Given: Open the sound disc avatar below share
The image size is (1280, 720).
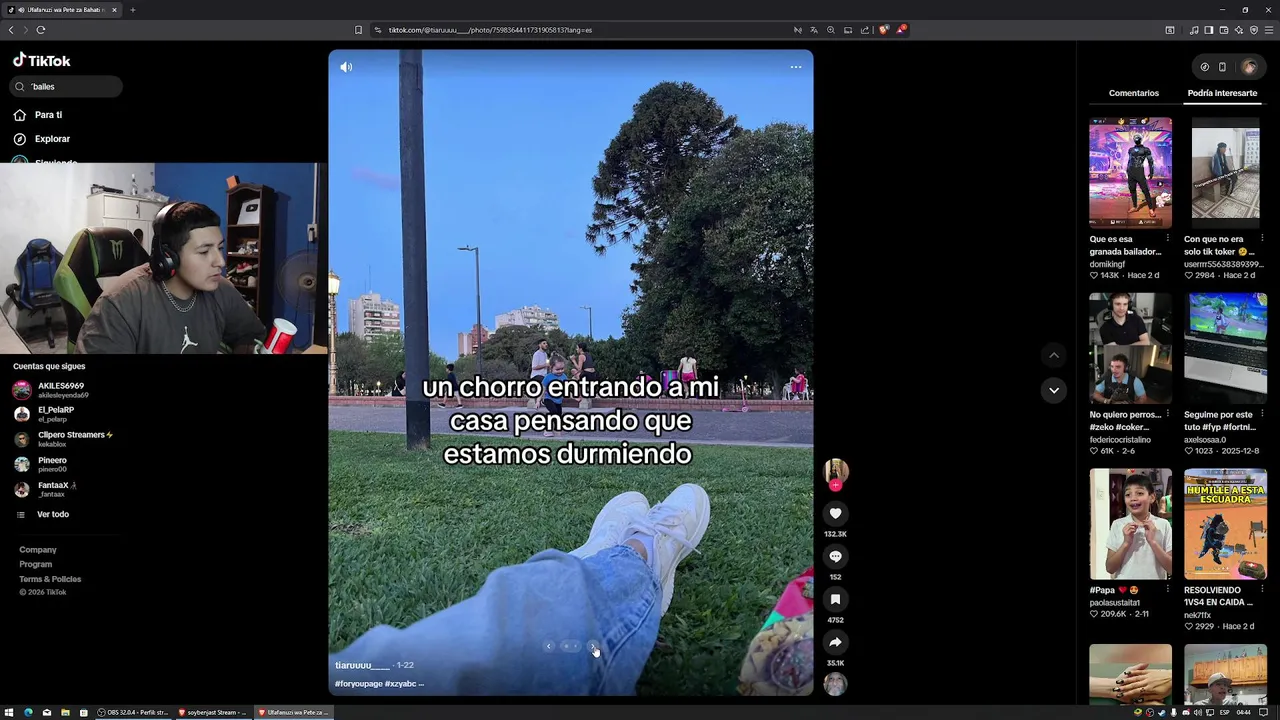Looking at the screenshot, I should [x=835, y=683].
